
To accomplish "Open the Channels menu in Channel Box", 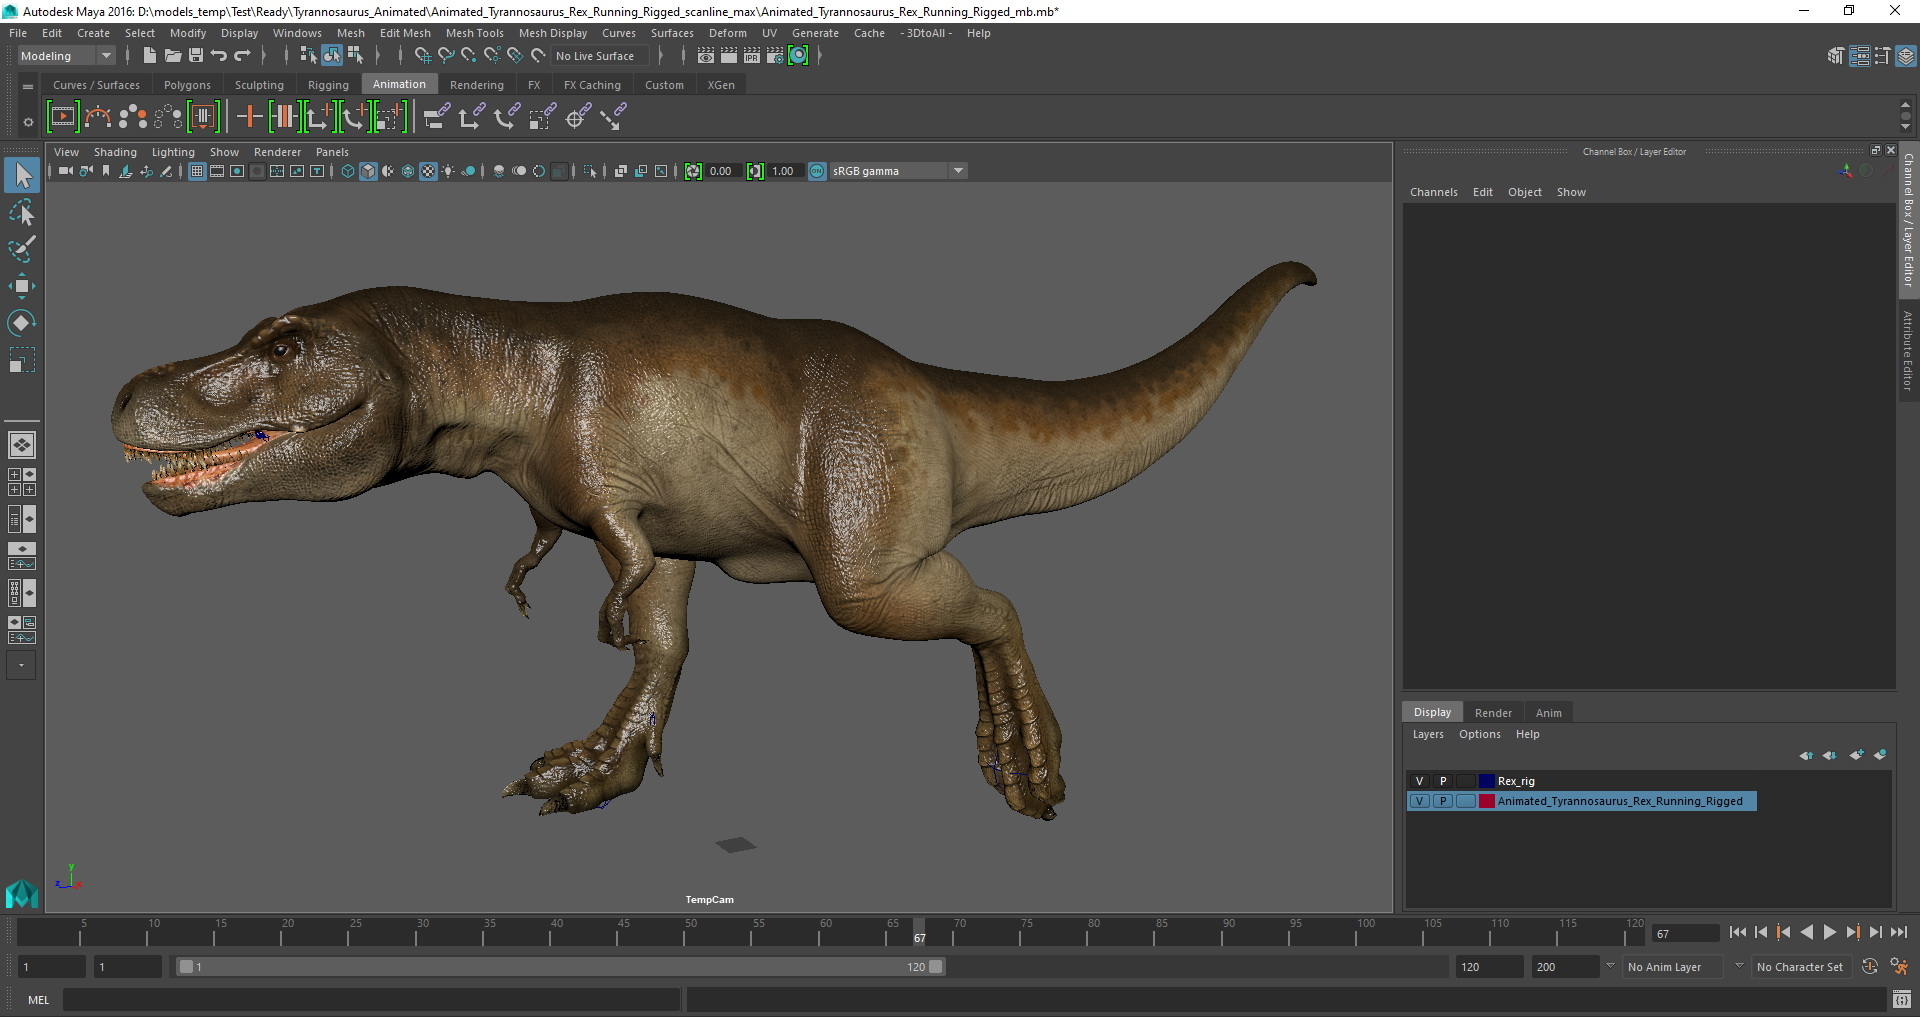I will (x=1433, y=192).
